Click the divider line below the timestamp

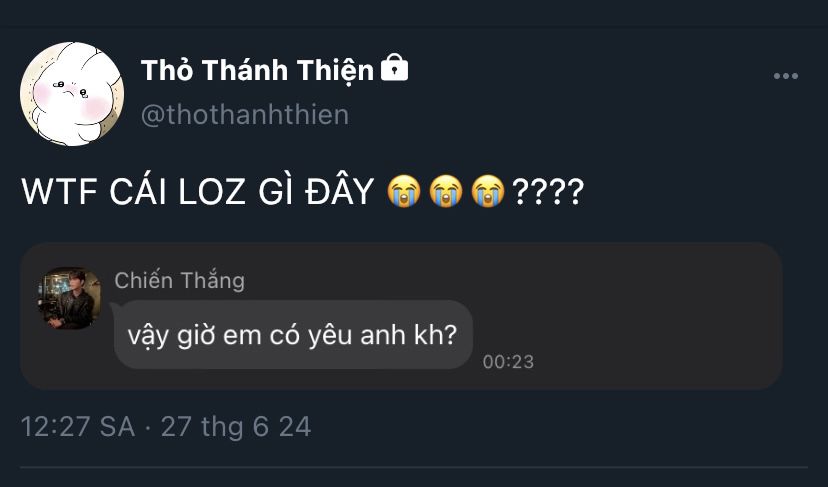coord(414,467)
